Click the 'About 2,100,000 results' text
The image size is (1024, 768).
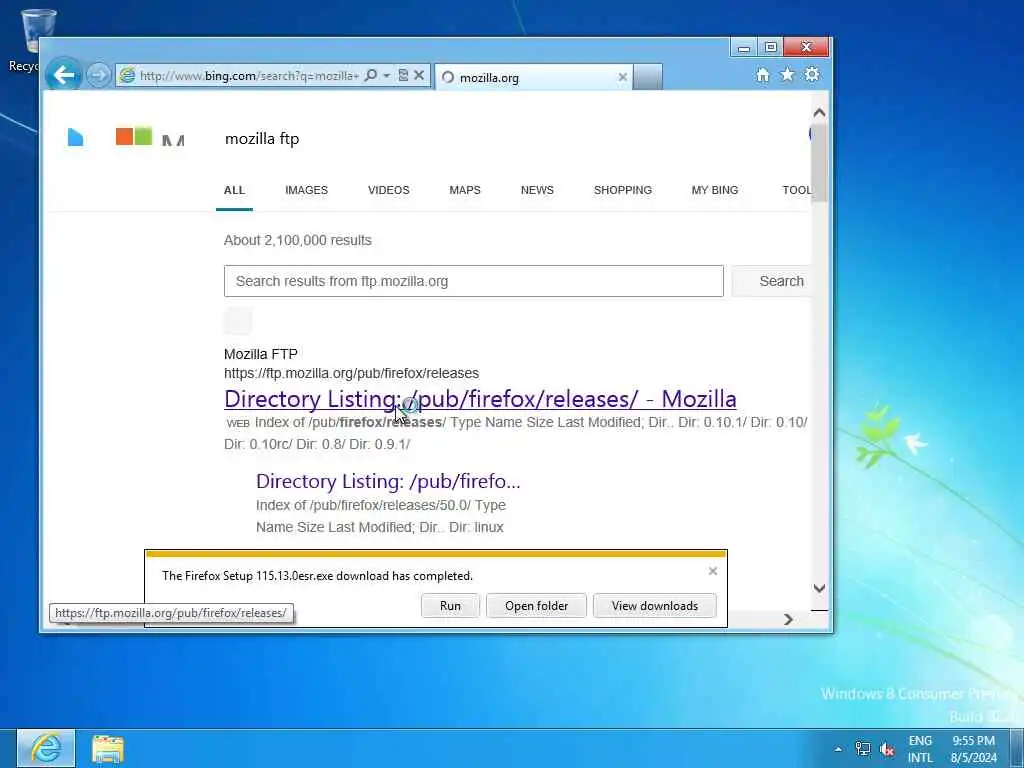(298, 240)
